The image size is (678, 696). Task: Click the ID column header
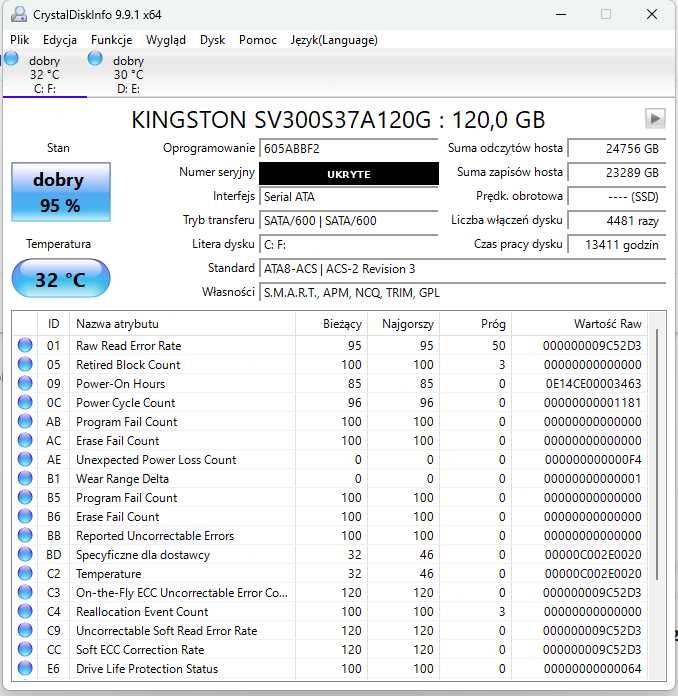click(x=53, y=324)
